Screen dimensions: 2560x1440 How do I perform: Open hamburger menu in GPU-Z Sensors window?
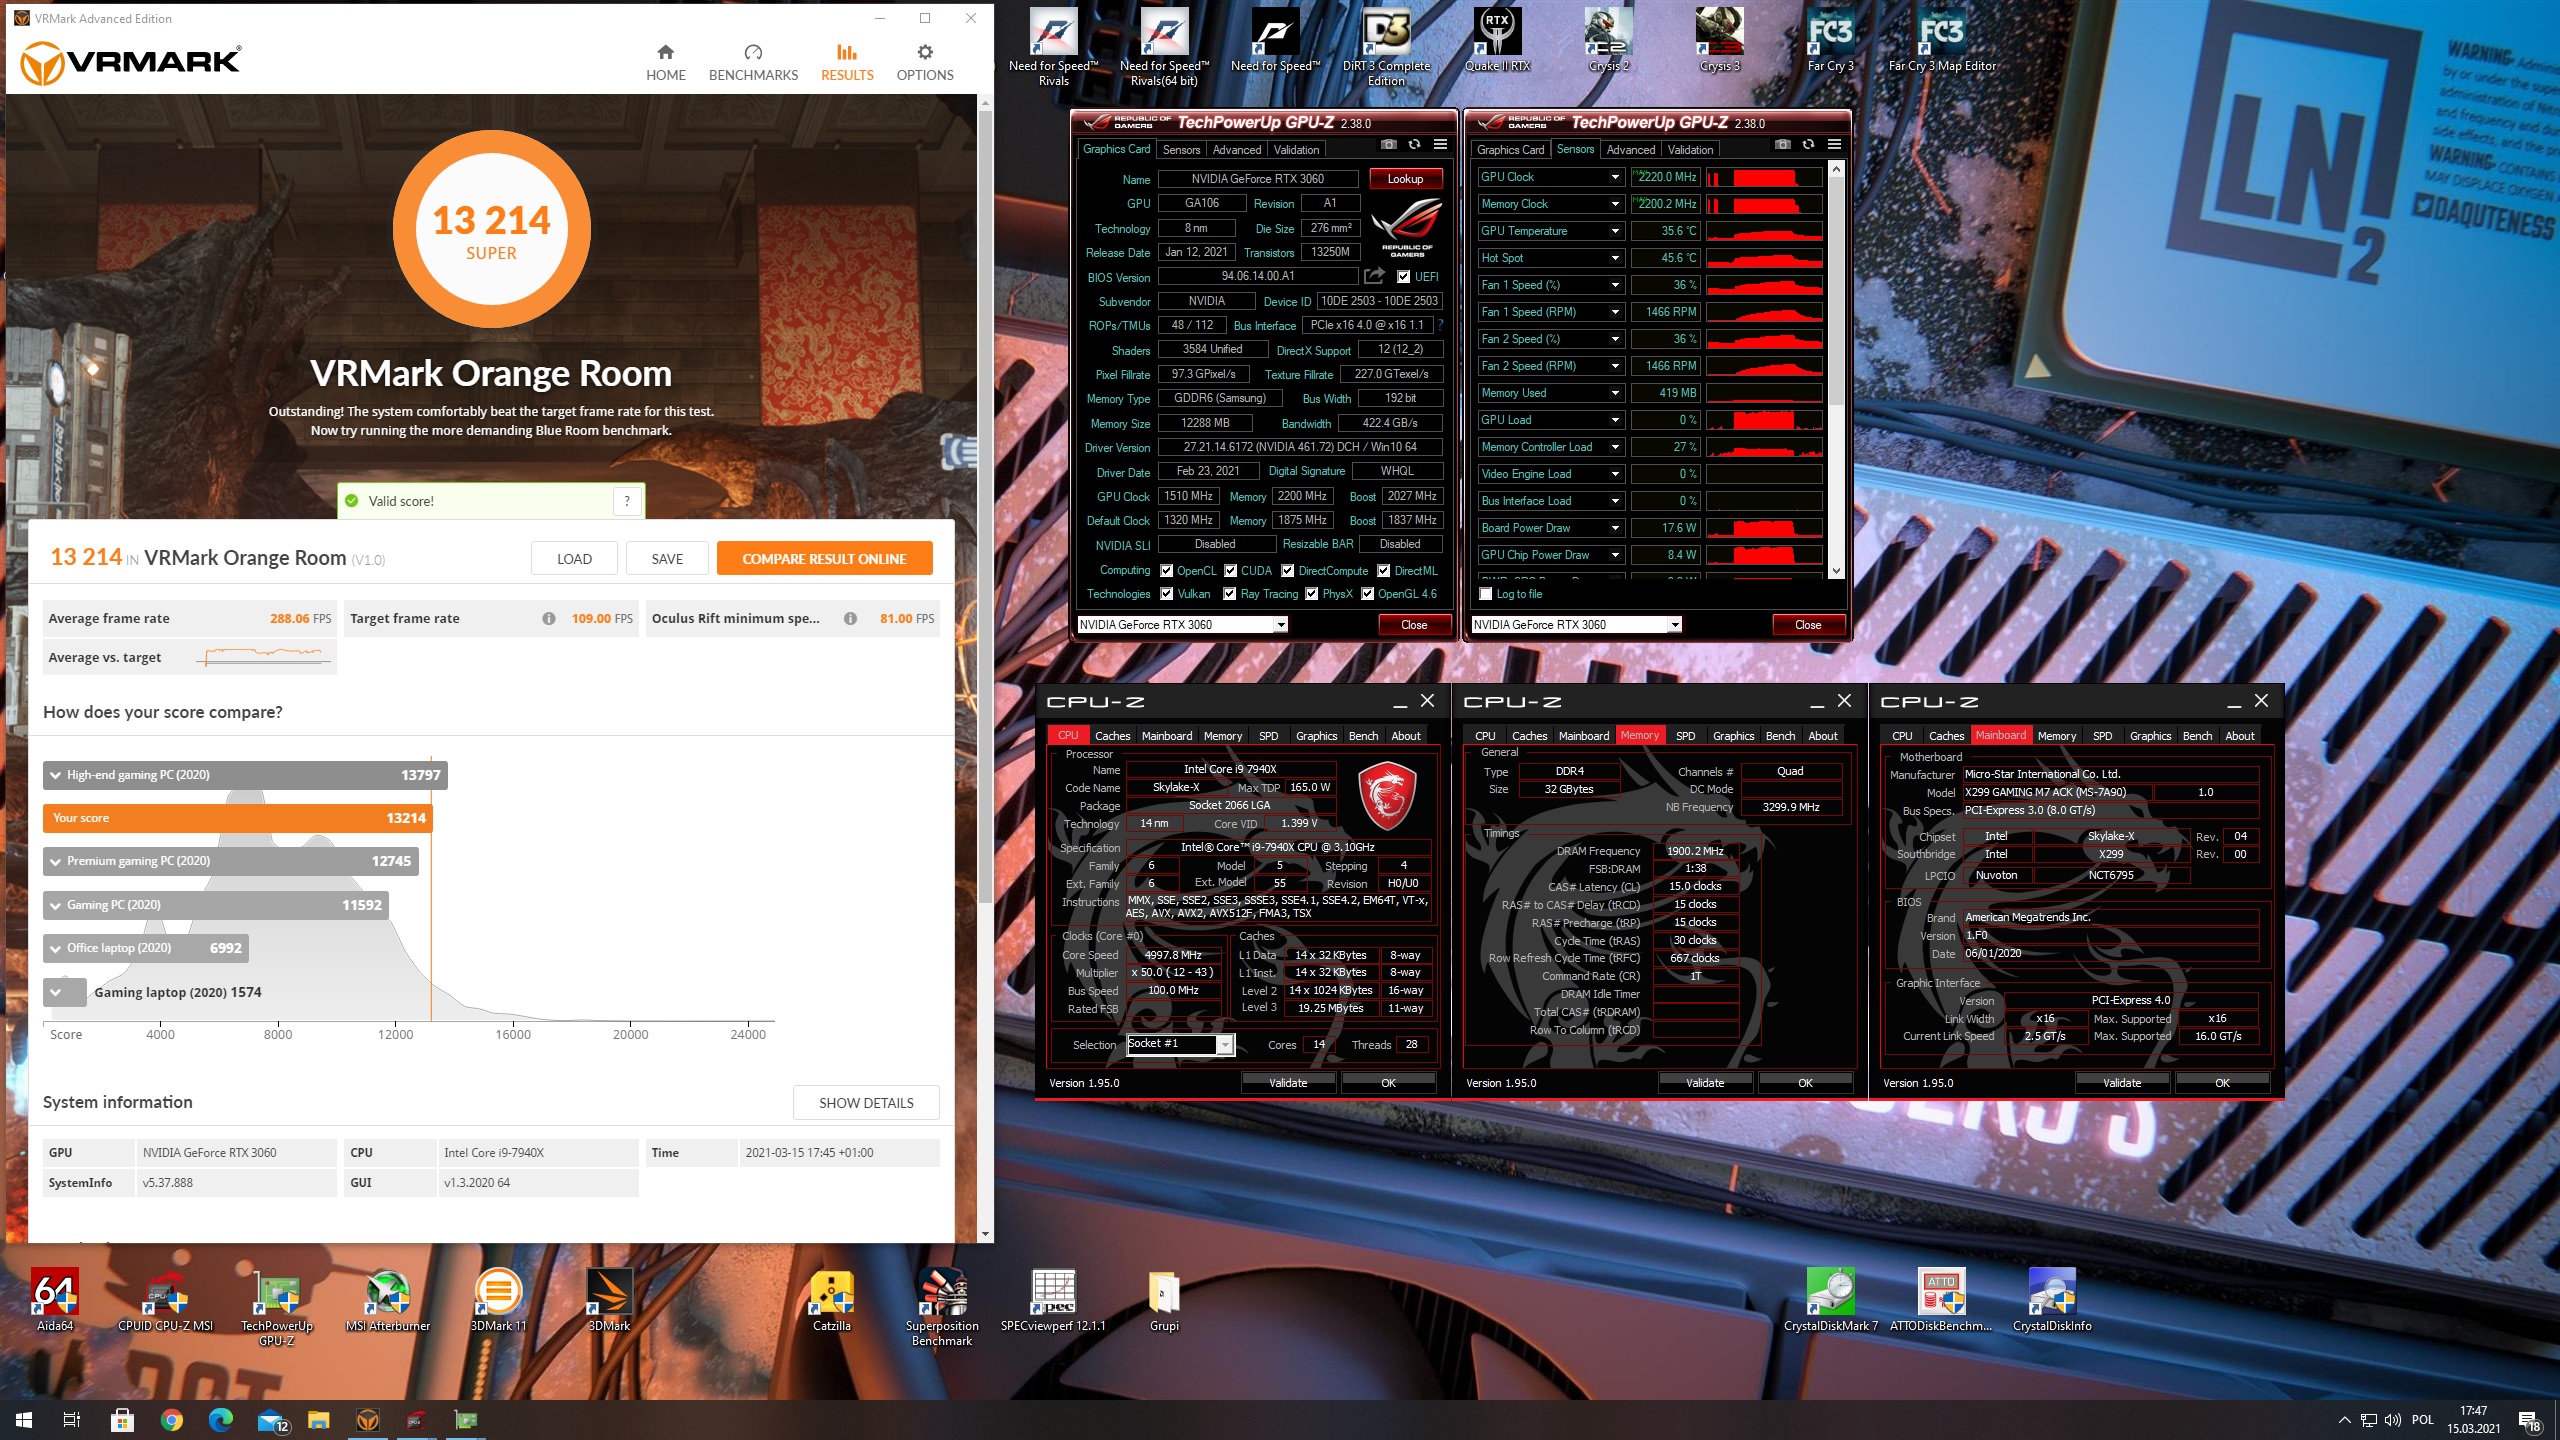[x=1834, y=145]
